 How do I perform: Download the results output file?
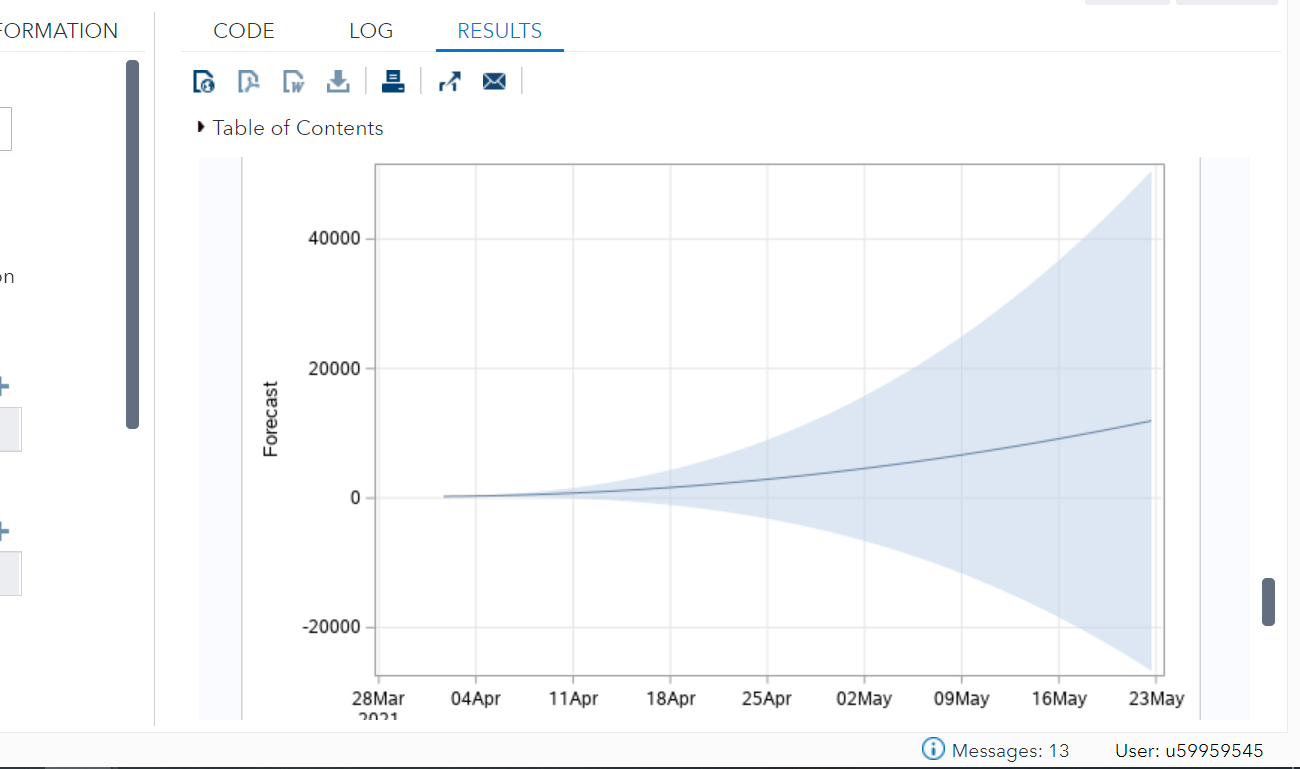pos(337,81)
